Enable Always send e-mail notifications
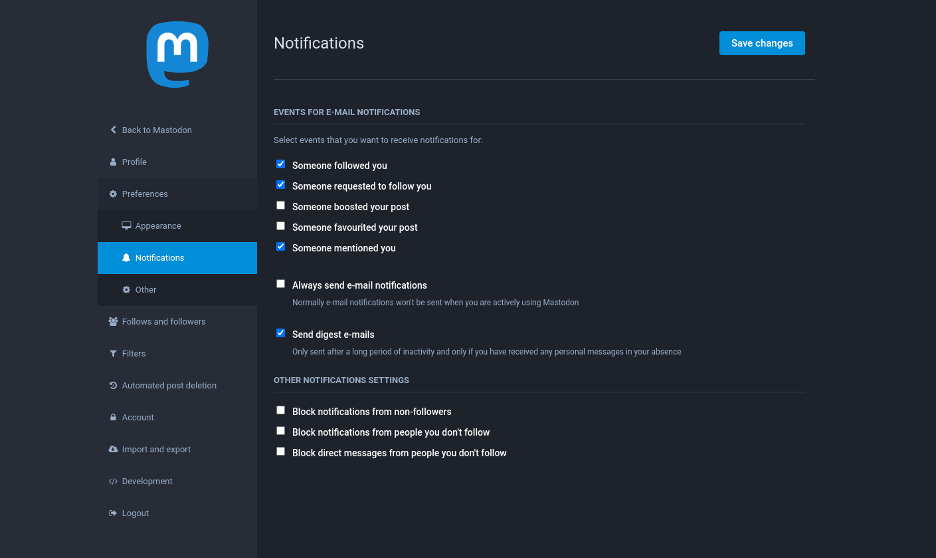936x558 pixels. (281, 284)
